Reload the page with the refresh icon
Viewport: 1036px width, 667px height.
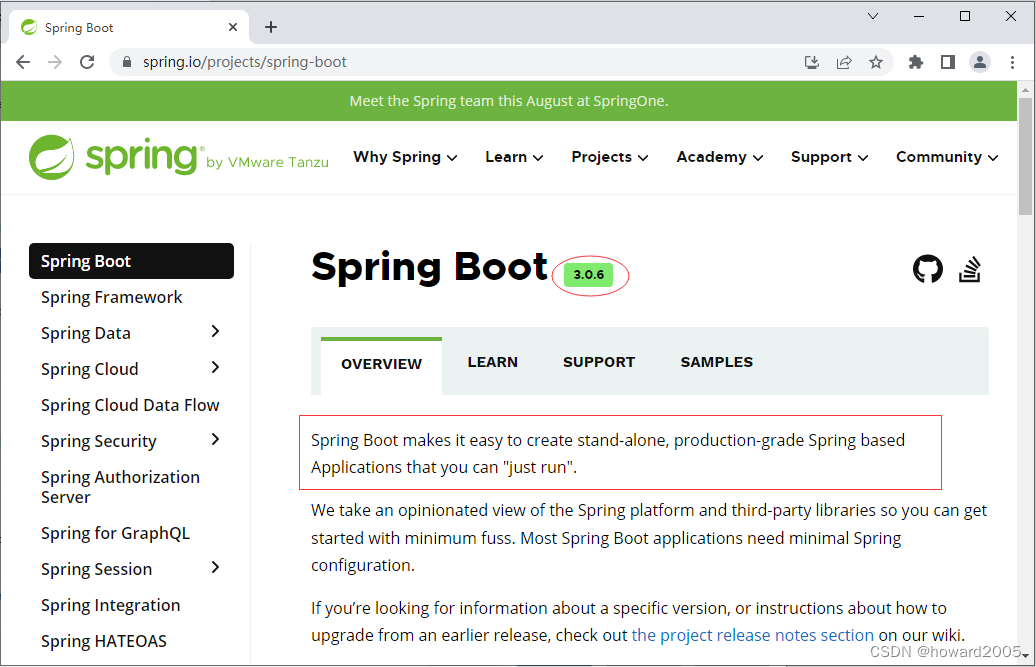coord(87,62)
